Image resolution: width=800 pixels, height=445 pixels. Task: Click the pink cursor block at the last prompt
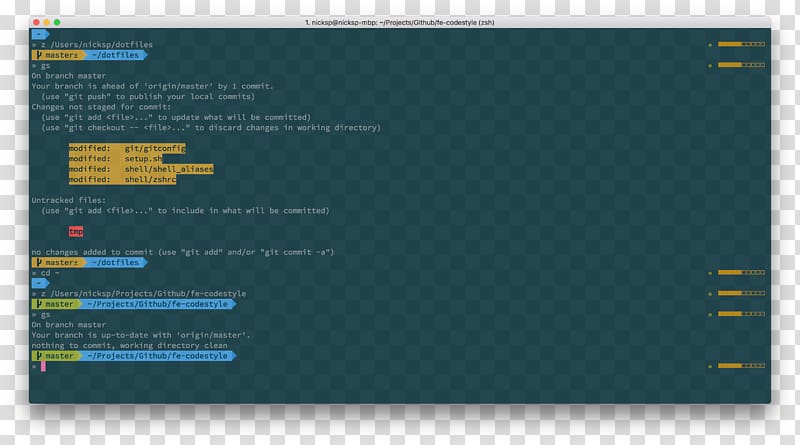[x=43, y=366]
